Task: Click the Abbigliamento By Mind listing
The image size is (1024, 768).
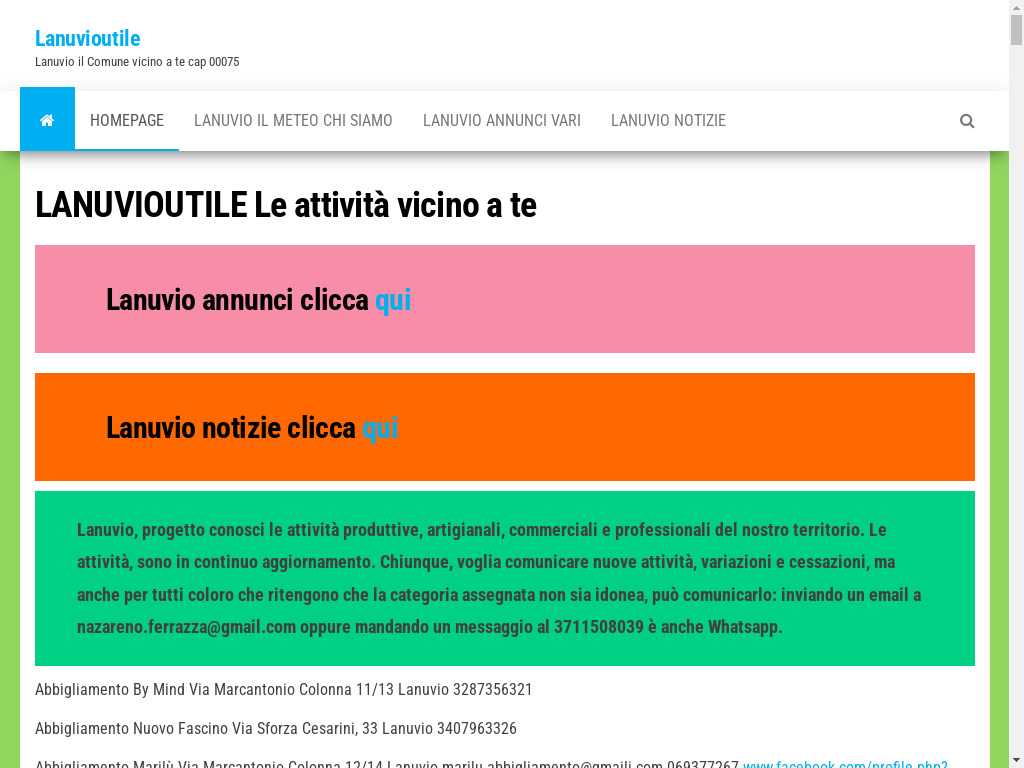Action: tap(283, 690)
